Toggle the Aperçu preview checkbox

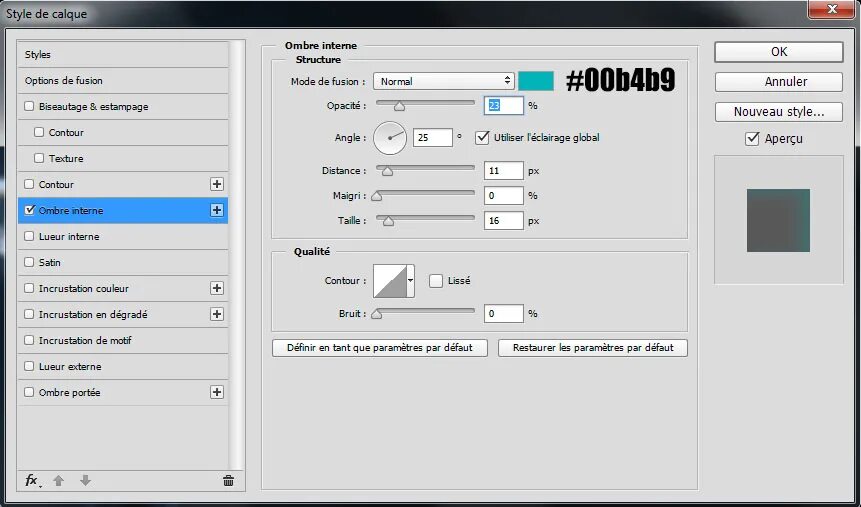[752, 138]
